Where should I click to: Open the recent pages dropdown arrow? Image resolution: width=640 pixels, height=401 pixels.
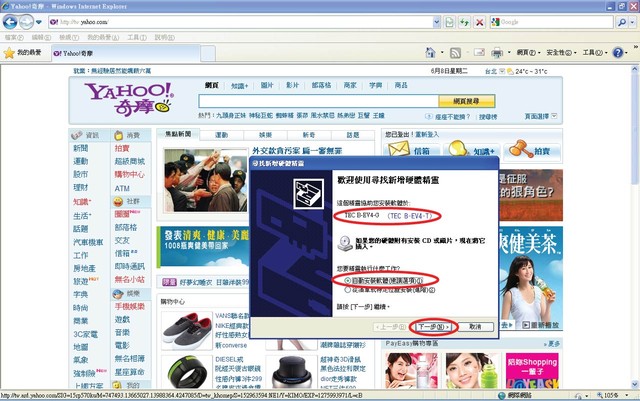pos(39,22)
